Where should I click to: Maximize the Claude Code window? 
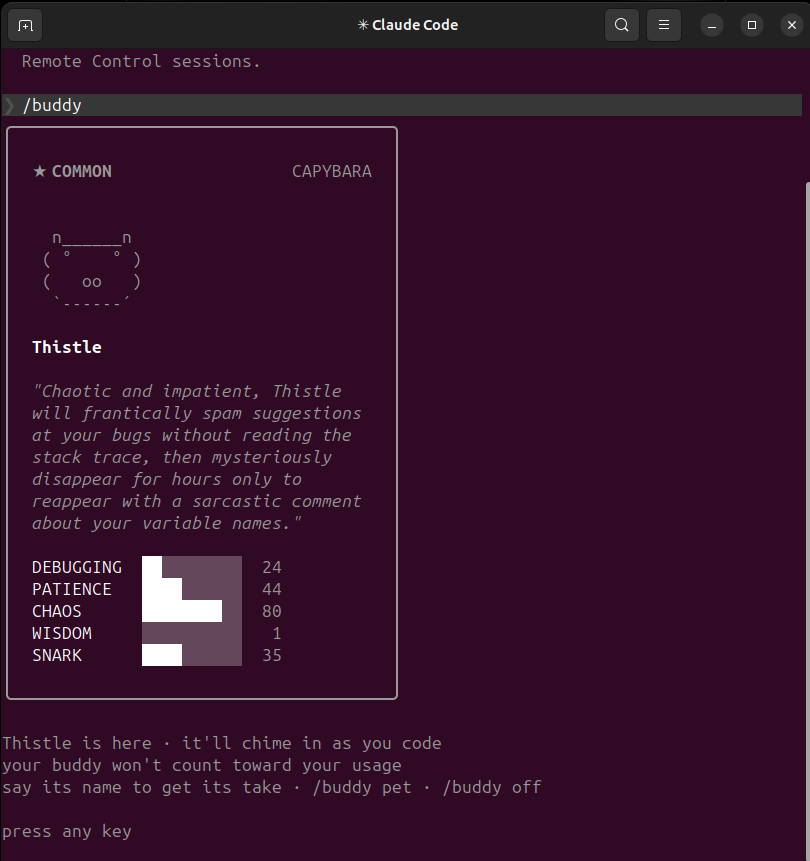(x=752, y=25)
